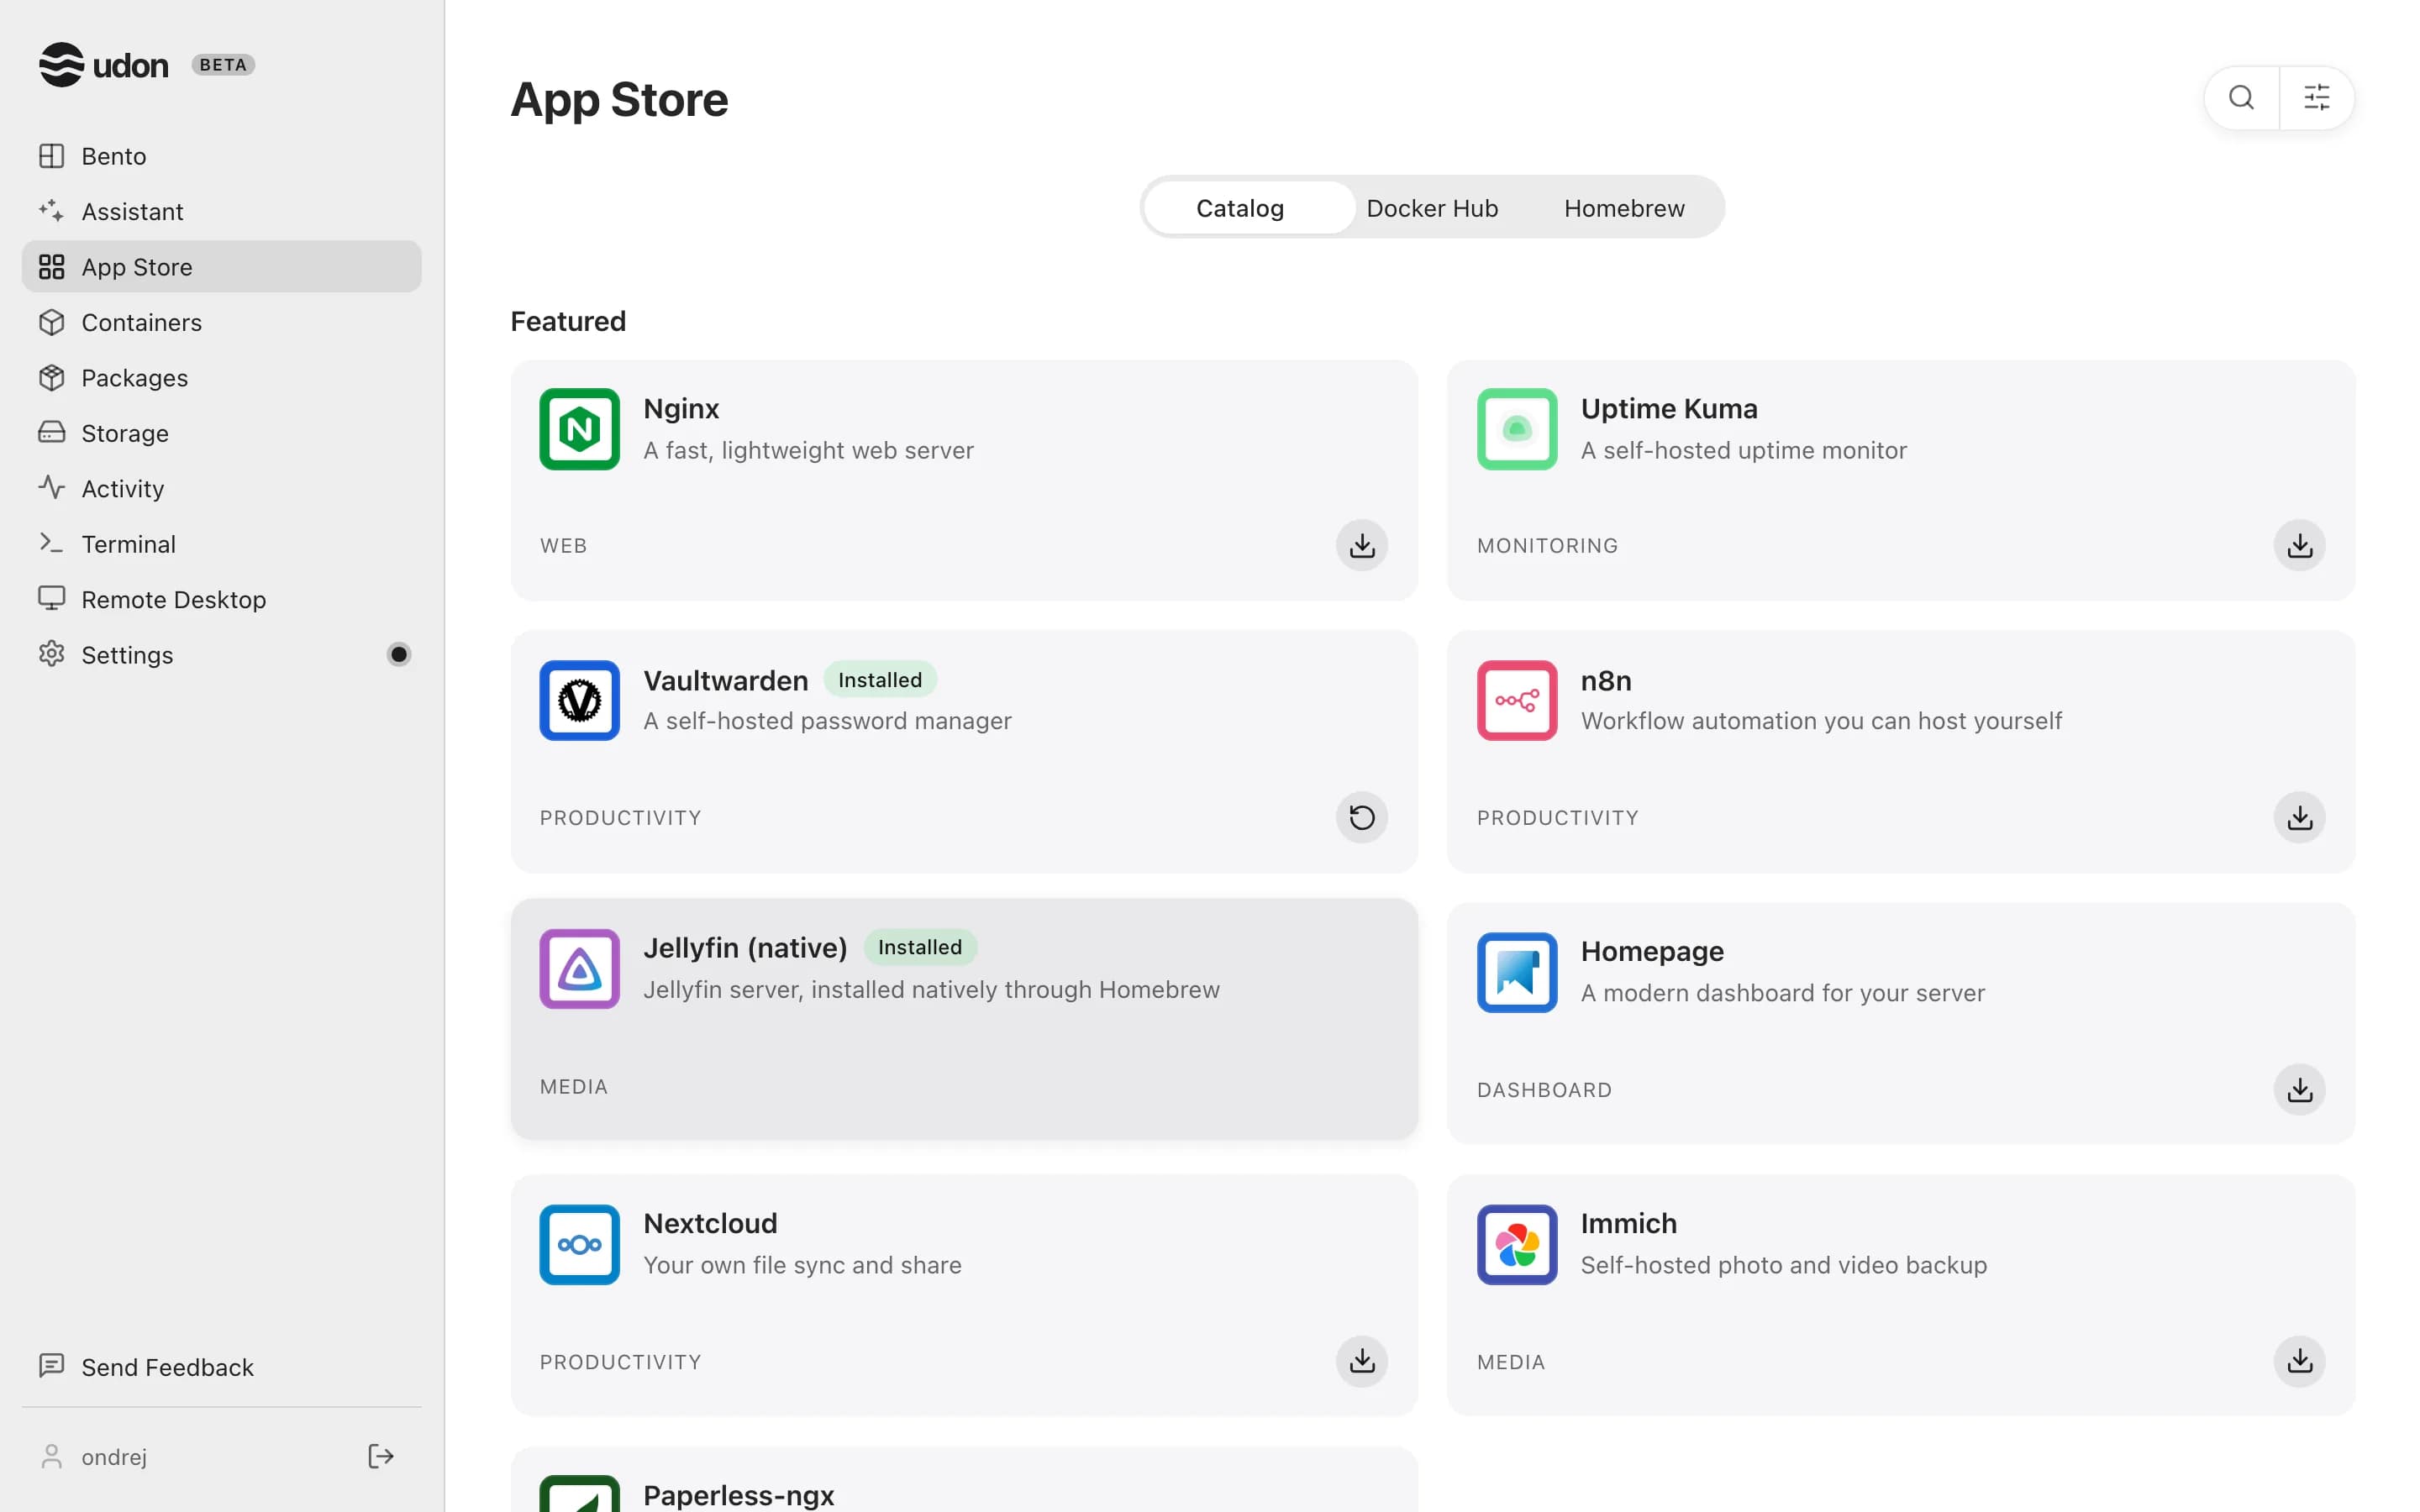Click the download icon on Nextcloud card

pos(1362,1361)
